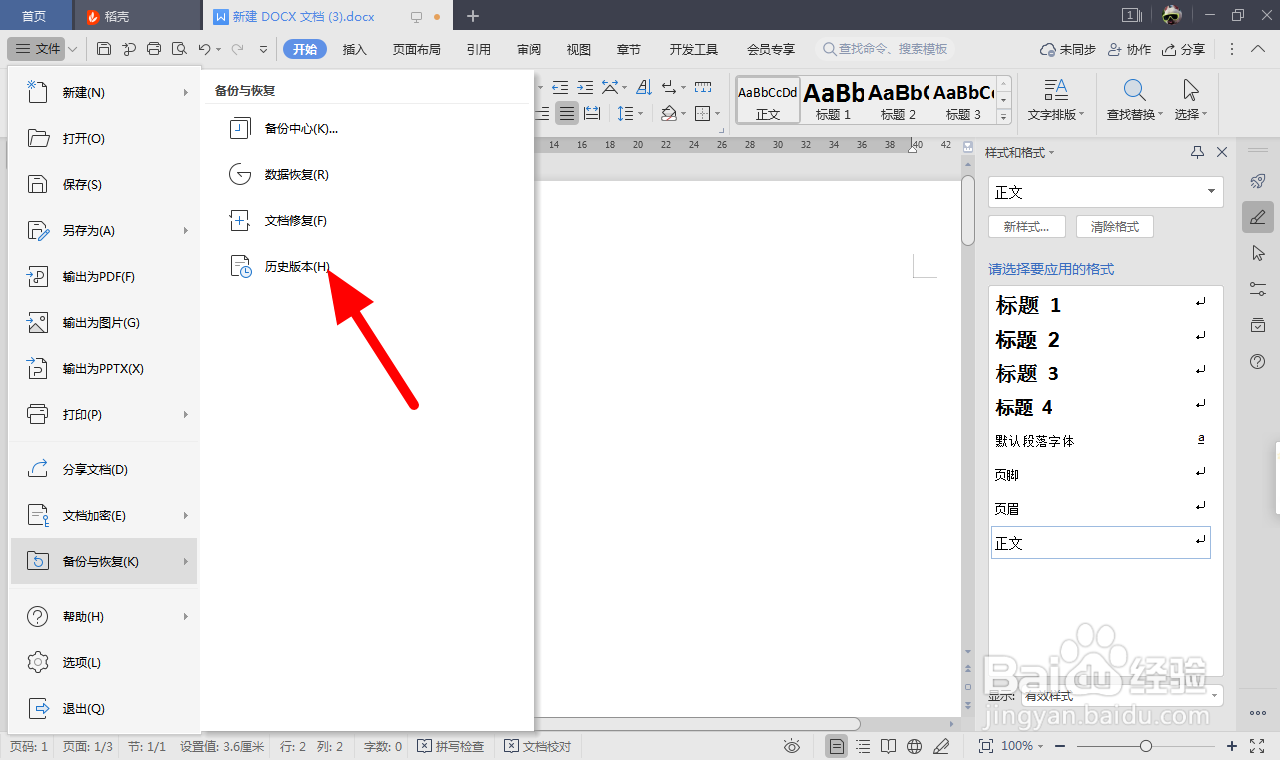Open Options (选项) in file menu

pyautogui.click(x=104, y=663)
